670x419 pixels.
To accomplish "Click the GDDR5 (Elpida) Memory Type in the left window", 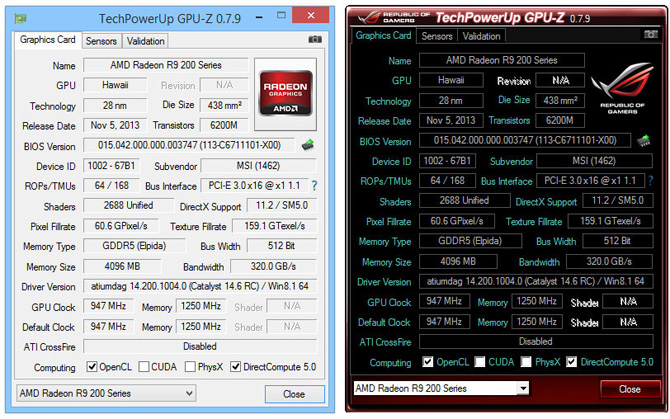I will 134,246.
